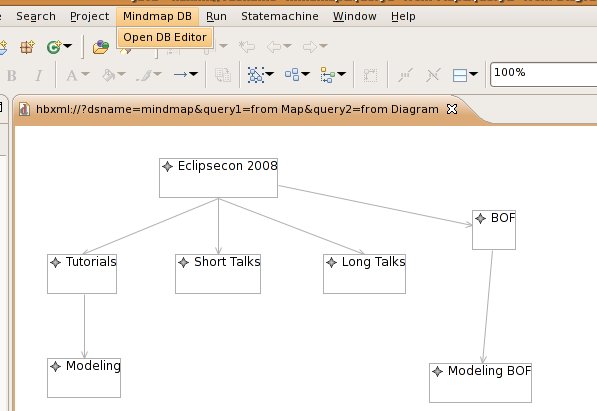This screenshot has height=411, width=597.
Task: Open the font color dropdown arrow
Action: (85, 74)
